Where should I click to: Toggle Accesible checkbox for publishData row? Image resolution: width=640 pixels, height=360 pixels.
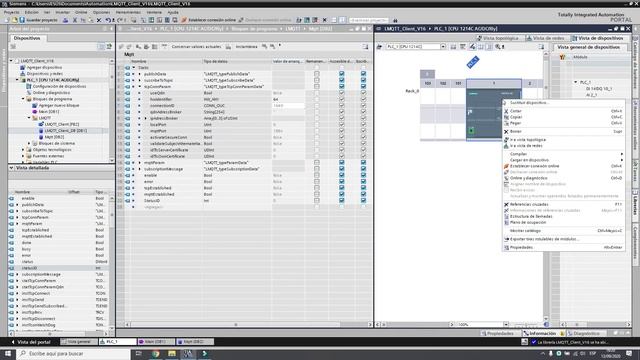tap(342, 74)
